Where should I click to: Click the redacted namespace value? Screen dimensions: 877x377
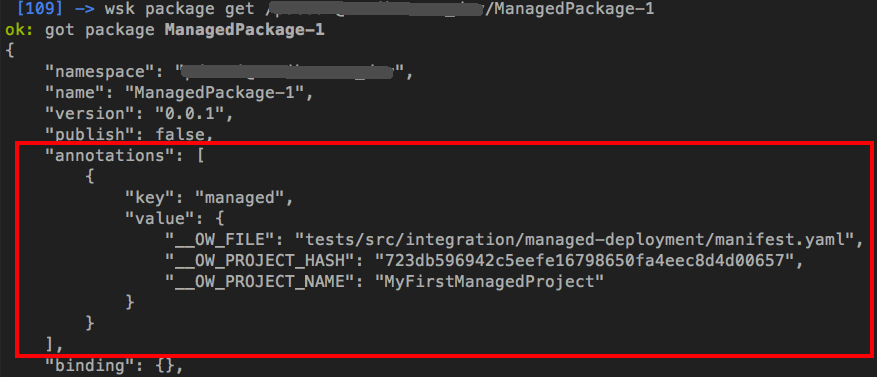click(x=293, y=72)
